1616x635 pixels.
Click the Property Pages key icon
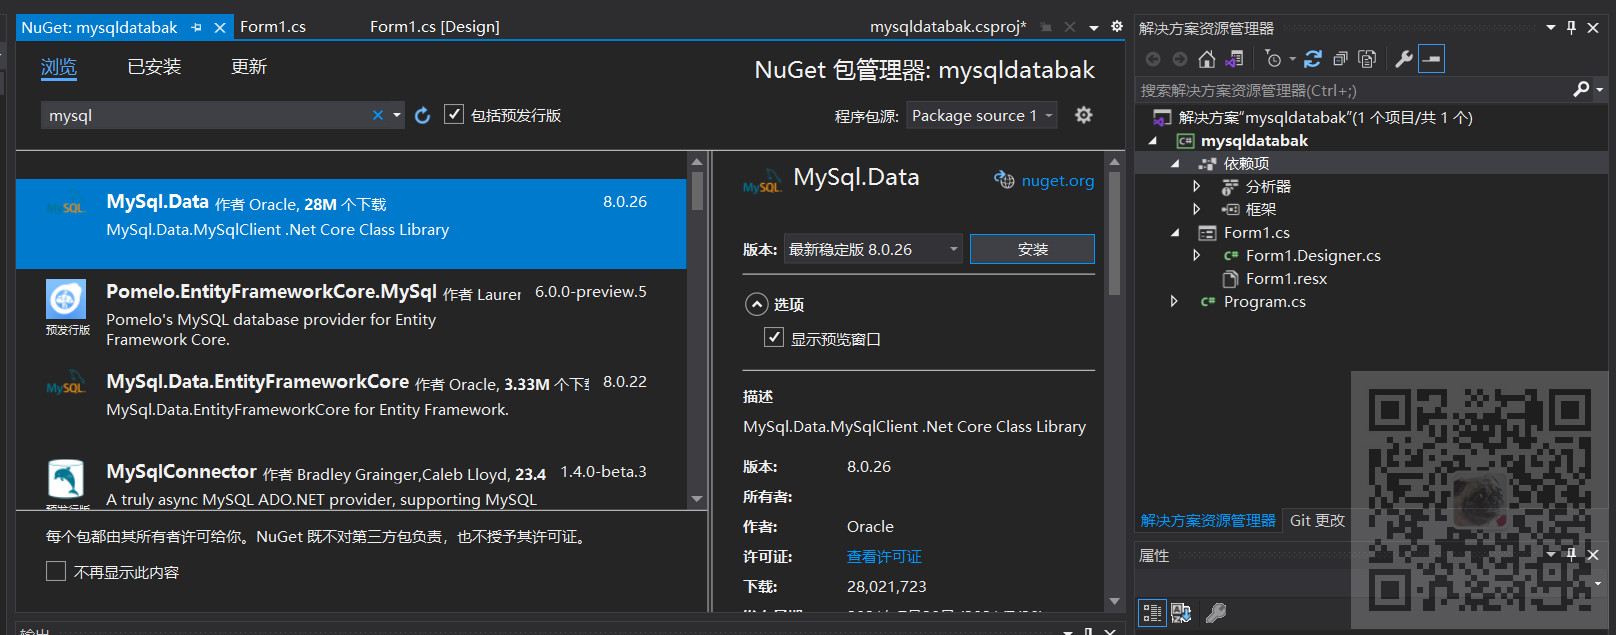pyautogui.click(x=1216, y=613)
